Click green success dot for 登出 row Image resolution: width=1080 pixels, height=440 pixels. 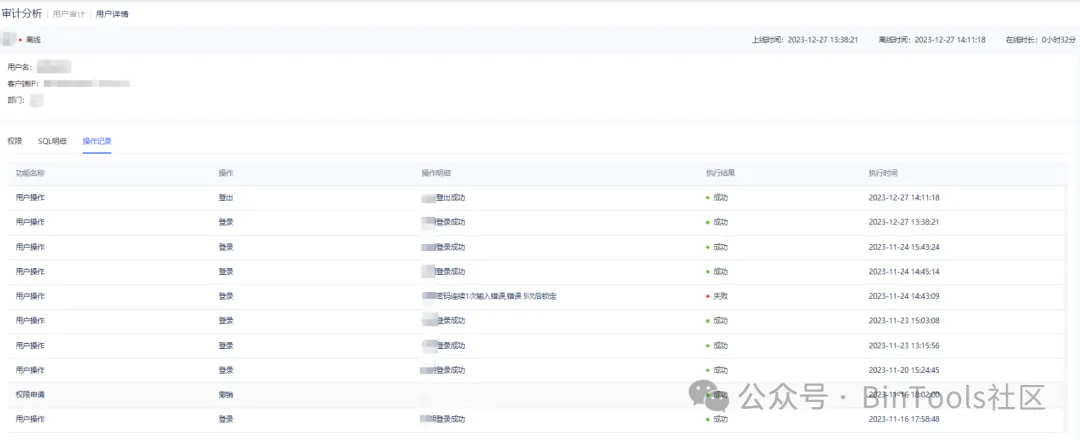(708, 198)
